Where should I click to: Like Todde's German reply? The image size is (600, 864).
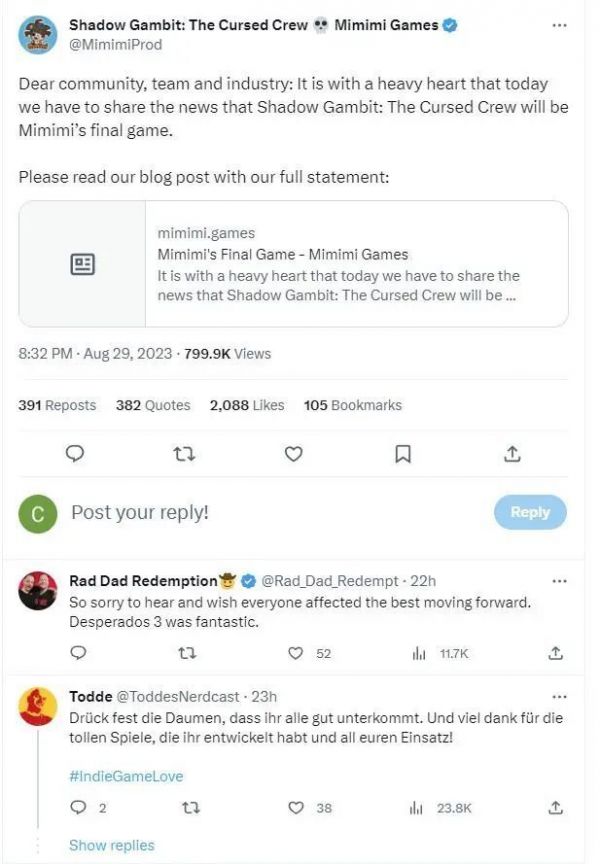tap(296, 807)
